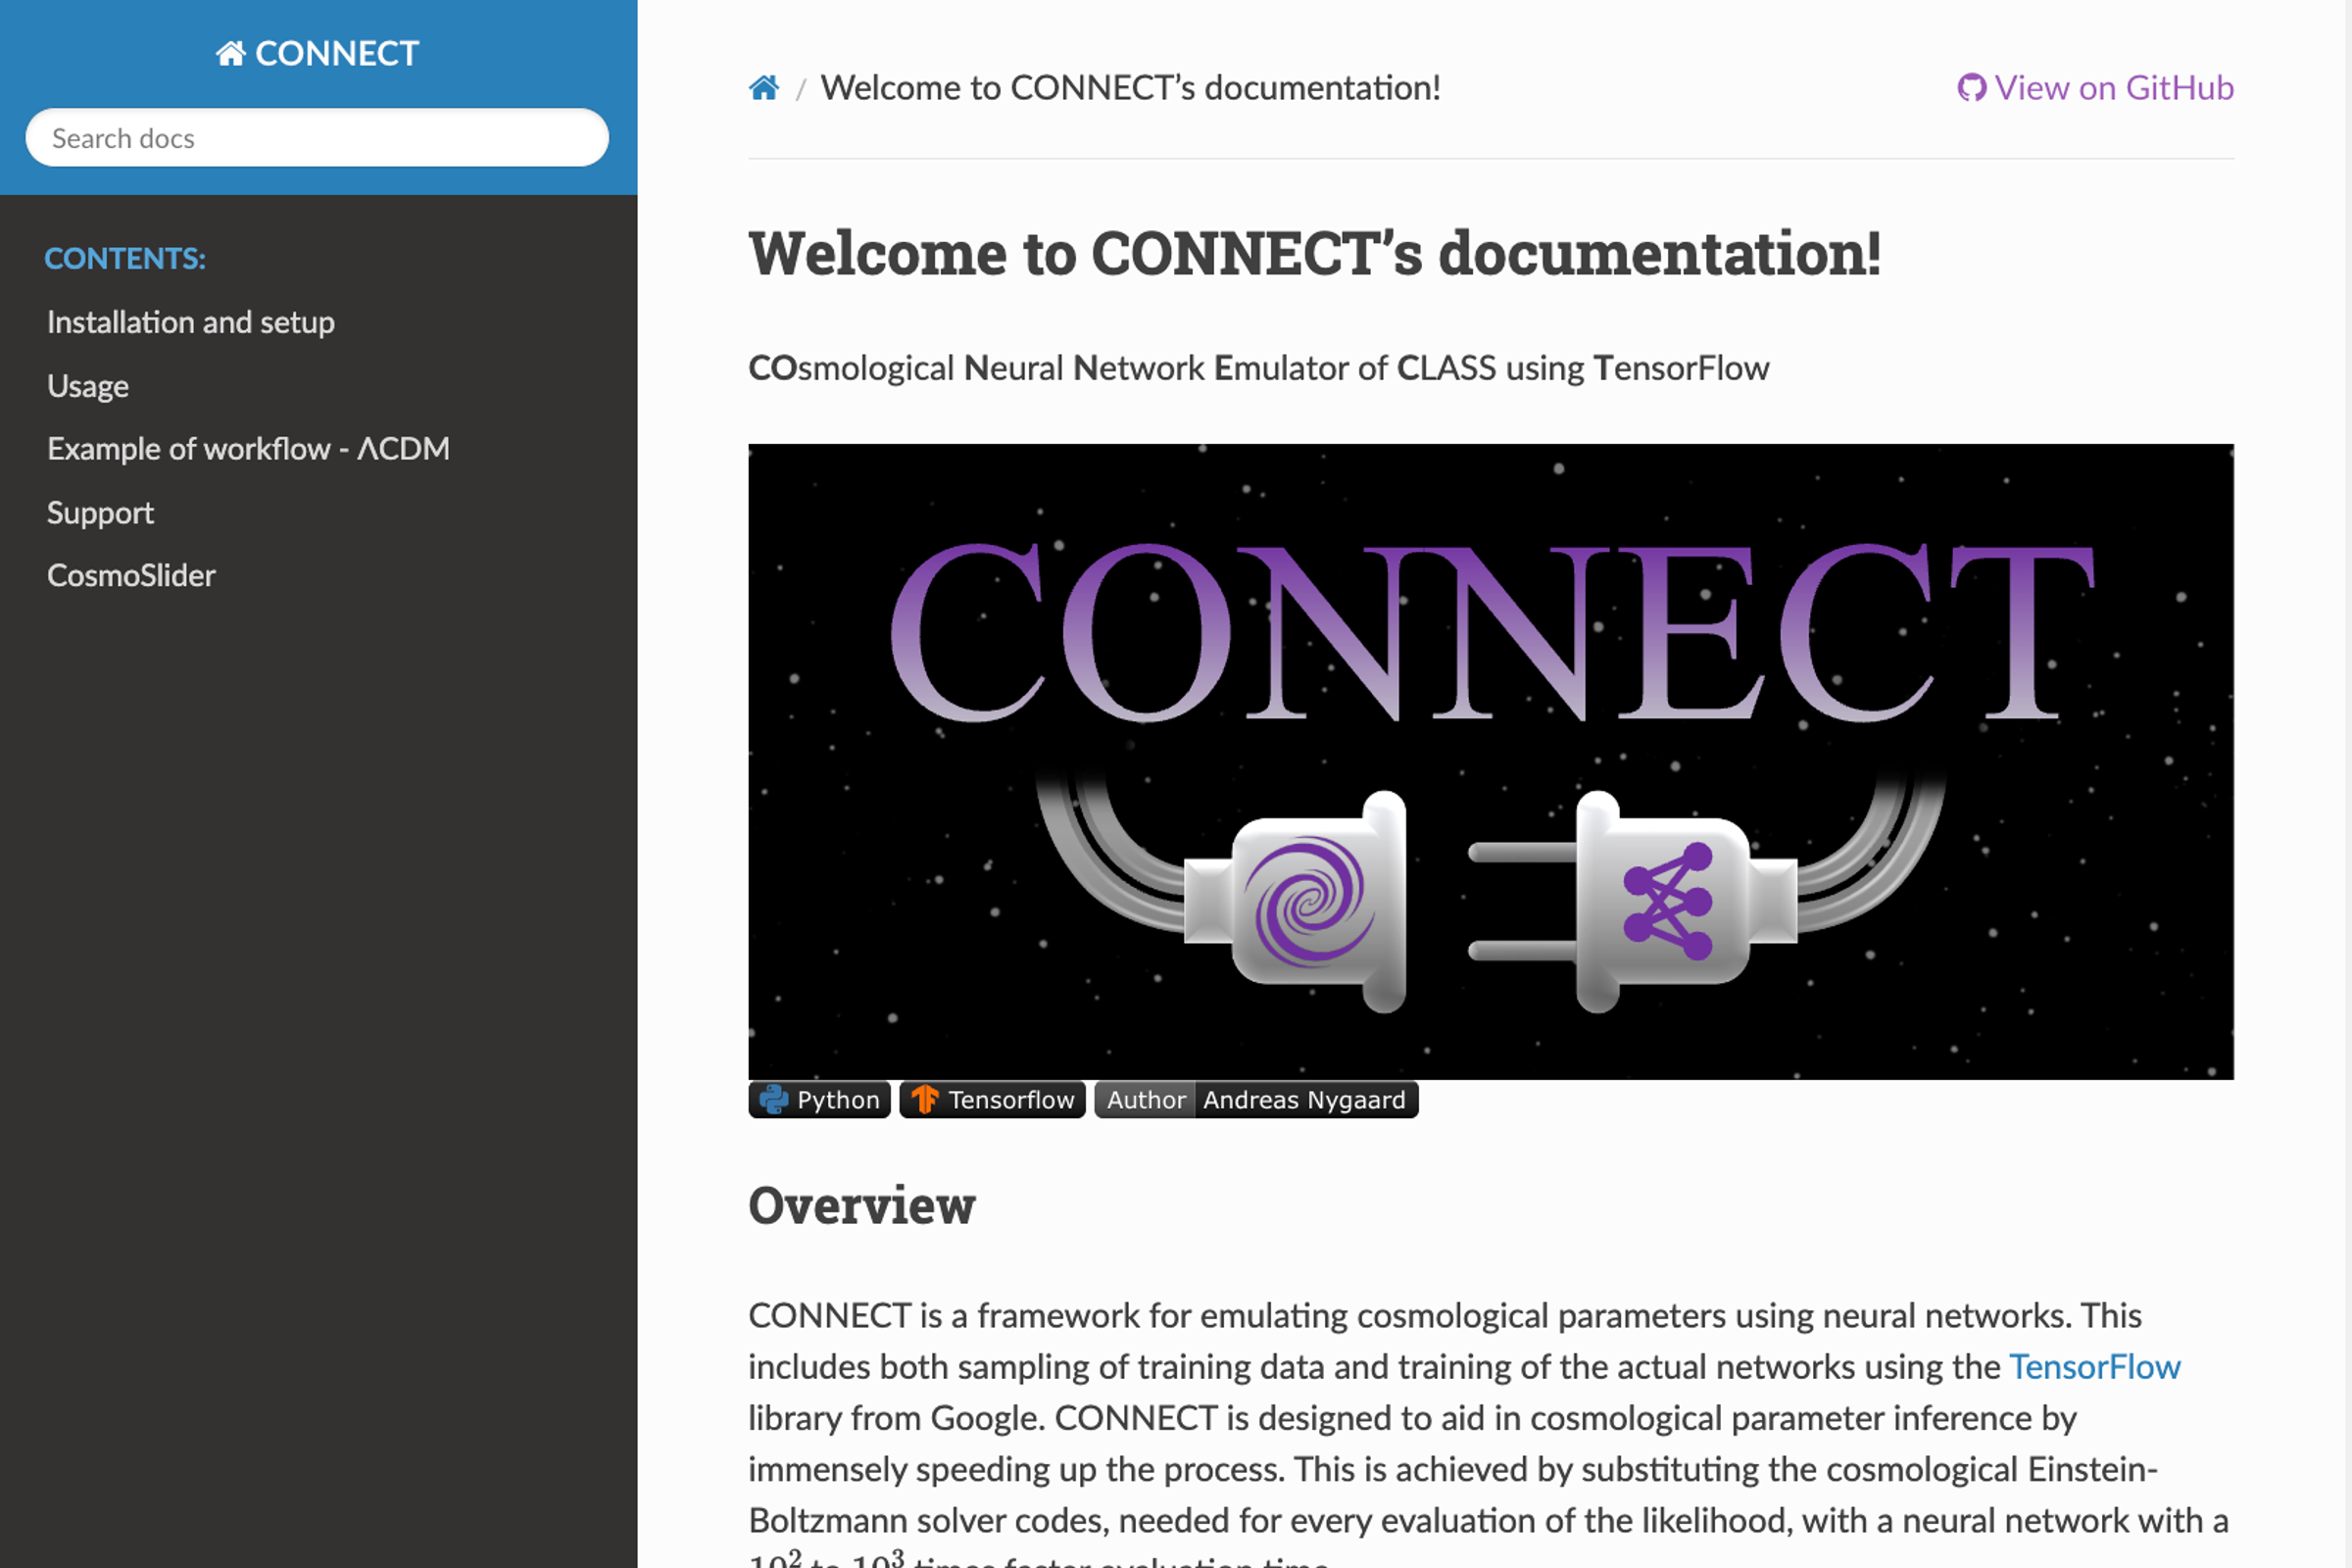Image resolution: width=2352 pixels, height=1568 pixels.
Task: Navigate to CosmoSlider page
Action: tap(131, 576)
